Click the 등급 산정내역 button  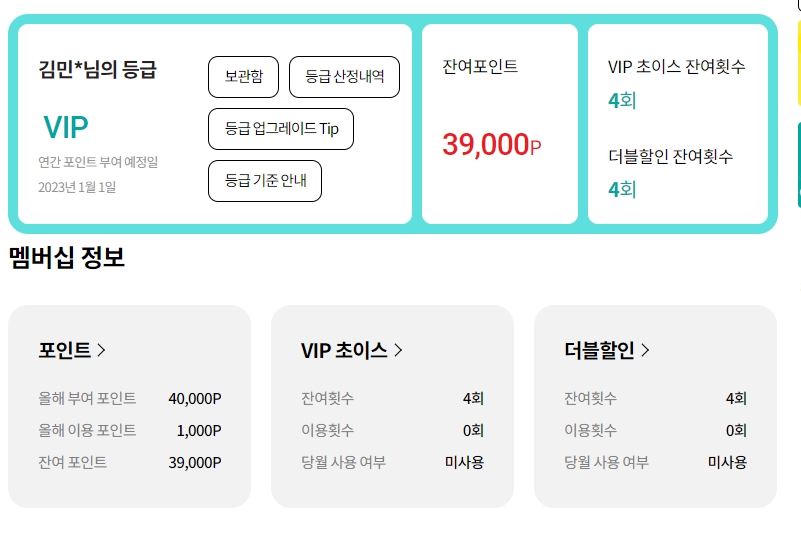pyautogui.click(x=344, y=77)
